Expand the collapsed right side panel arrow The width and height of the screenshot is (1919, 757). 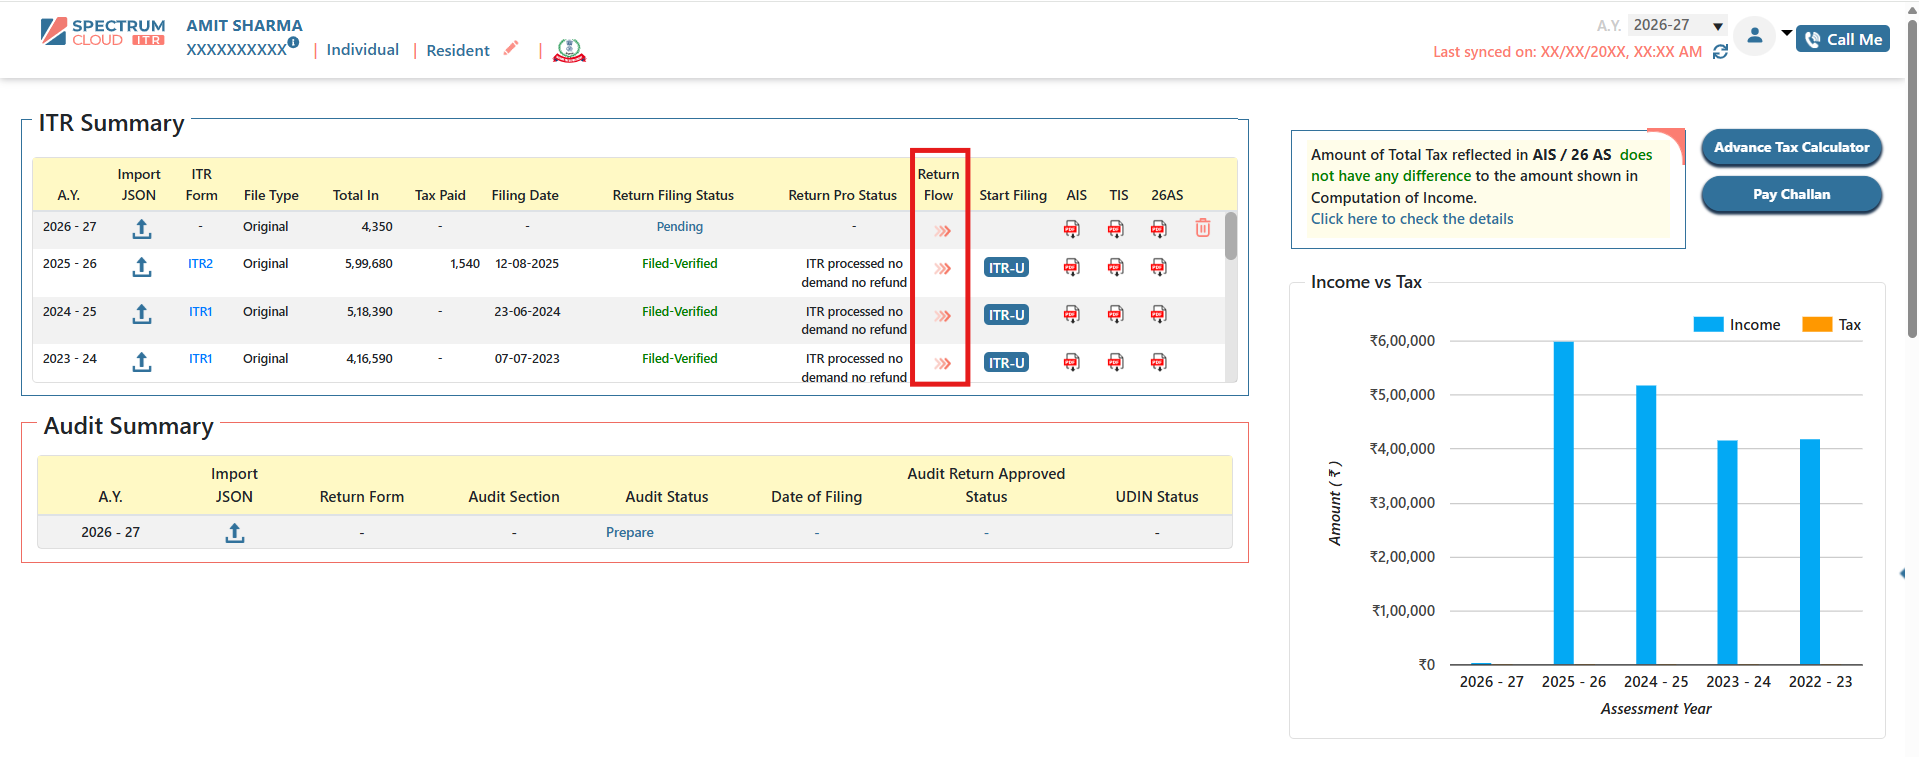1902,573
